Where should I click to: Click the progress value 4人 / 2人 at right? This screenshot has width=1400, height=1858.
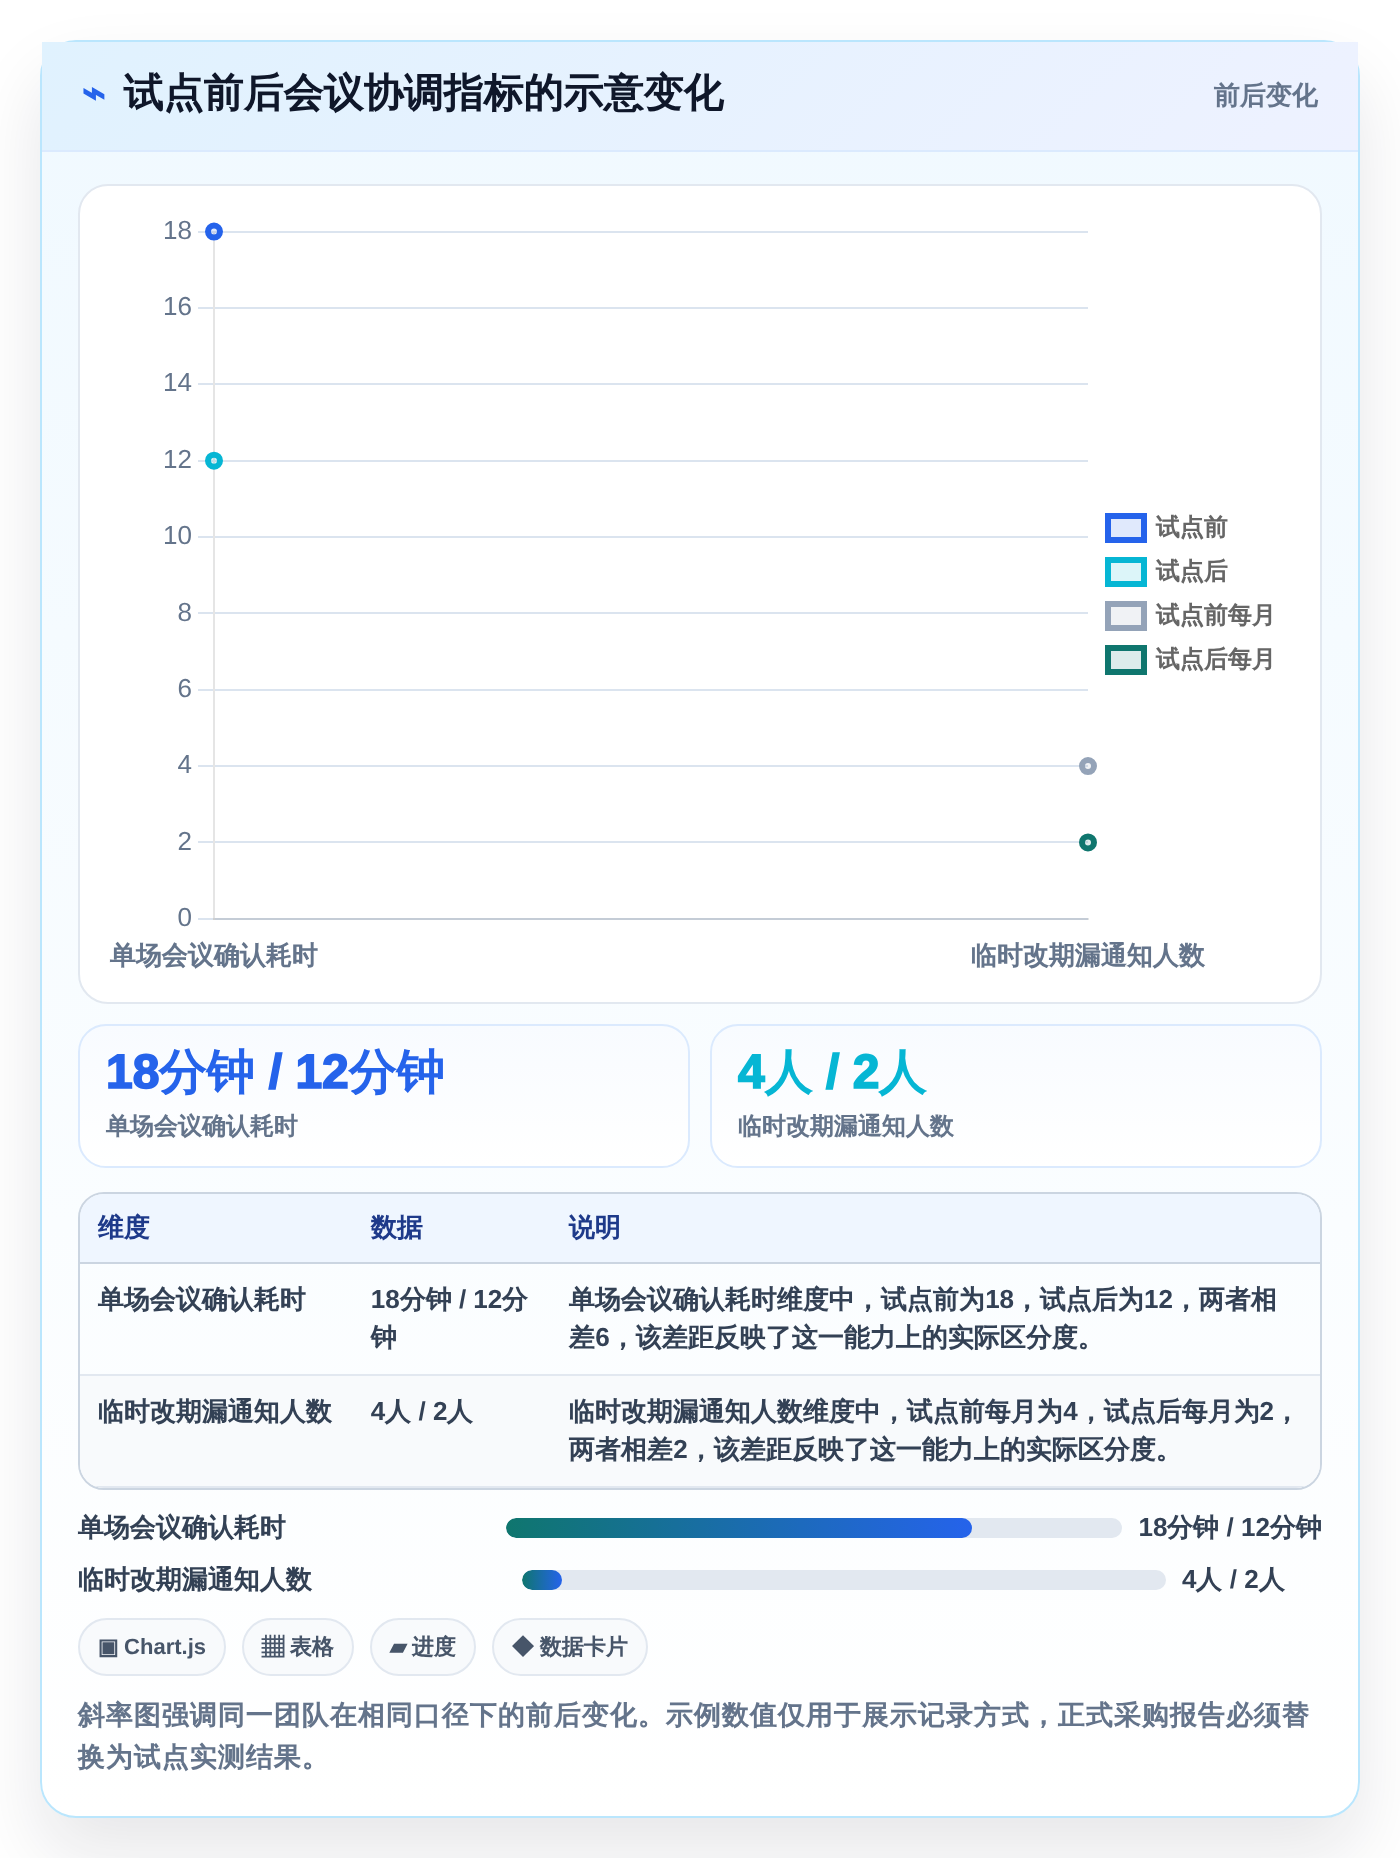[1233, 1580]
